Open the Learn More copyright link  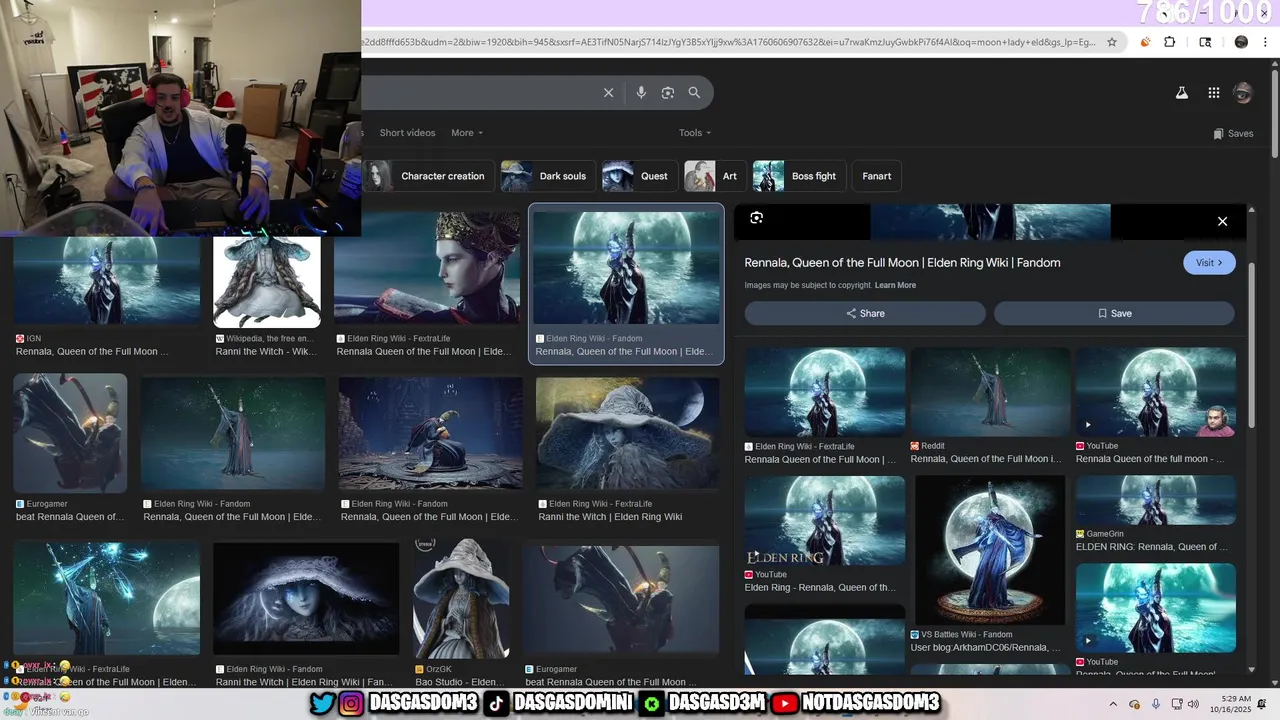tap(895, 285)
